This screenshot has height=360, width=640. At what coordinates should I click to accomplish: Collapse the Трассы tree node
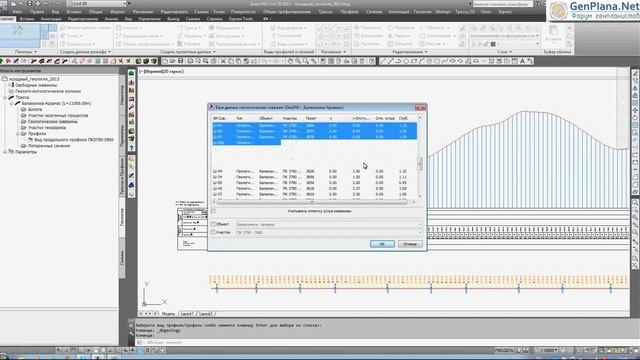[x=5, y=98]
